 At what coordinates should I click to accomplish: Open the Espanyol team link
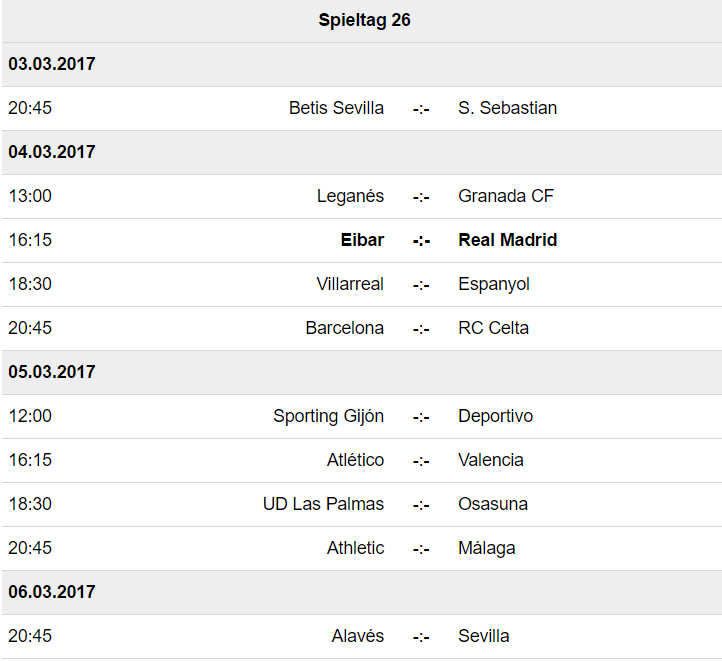click(x=494, y=284)
